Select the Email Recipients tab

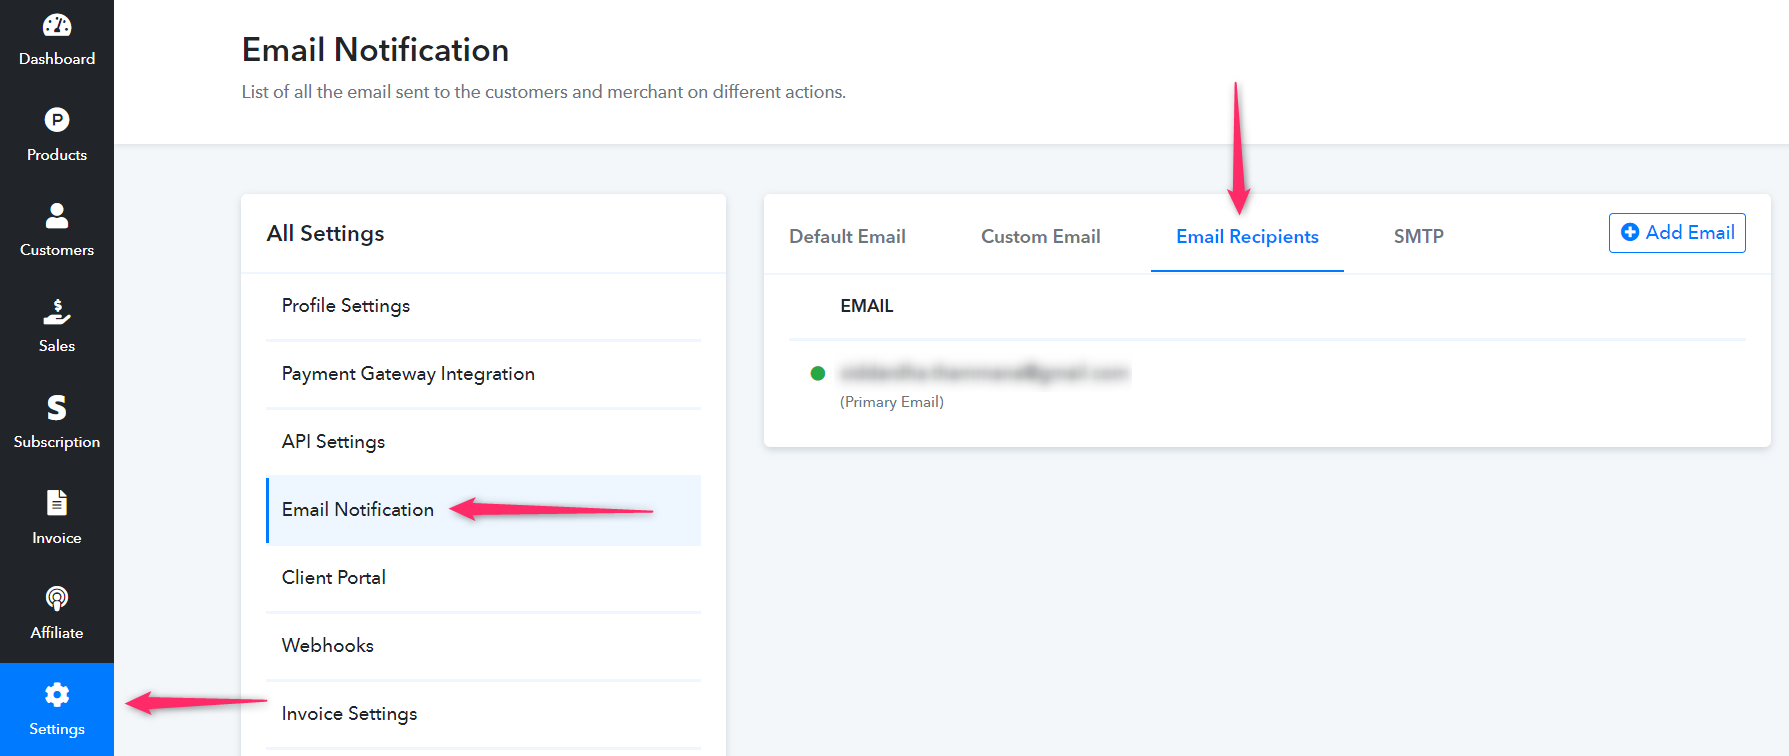[1247, 237]
